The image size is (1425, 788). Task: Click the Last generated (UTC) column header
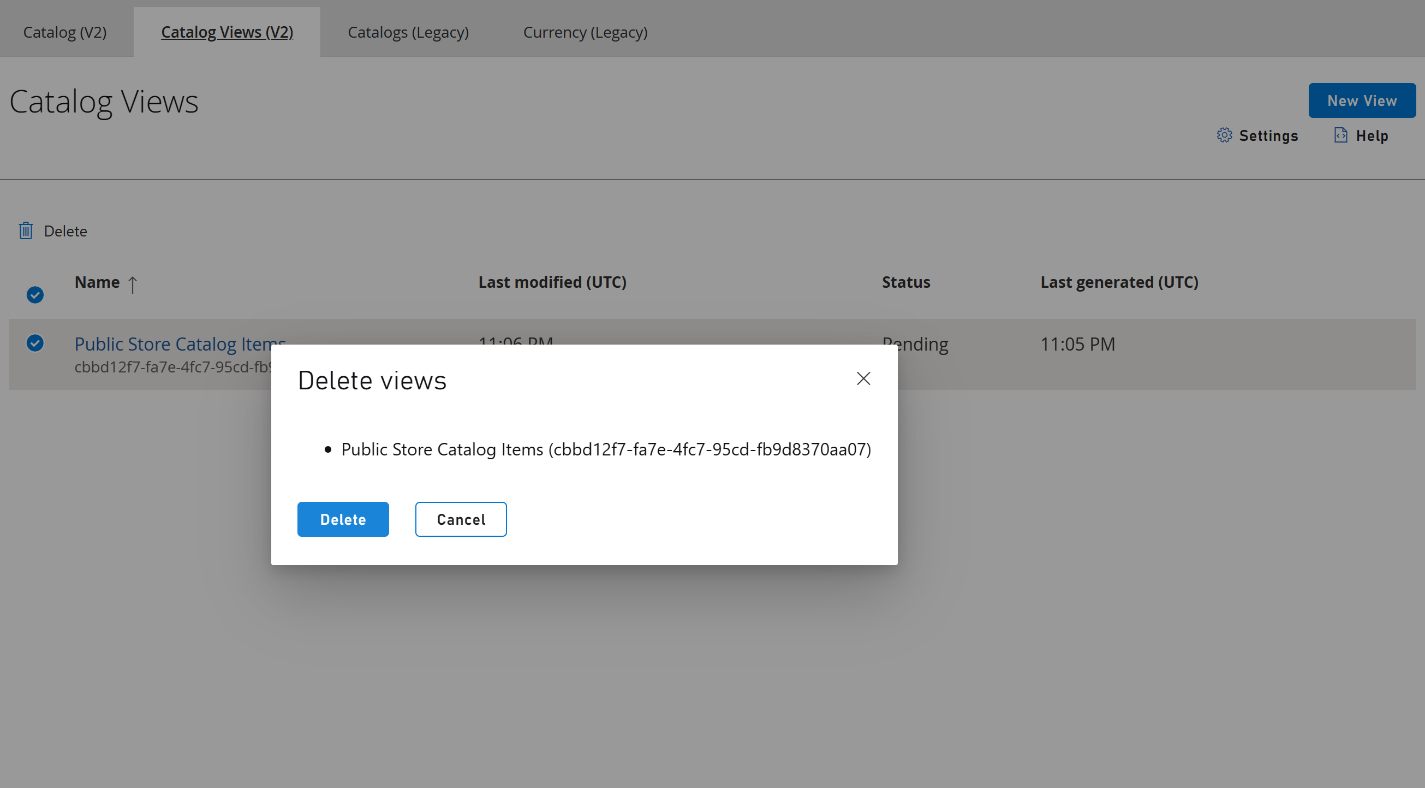[1119, 282]
